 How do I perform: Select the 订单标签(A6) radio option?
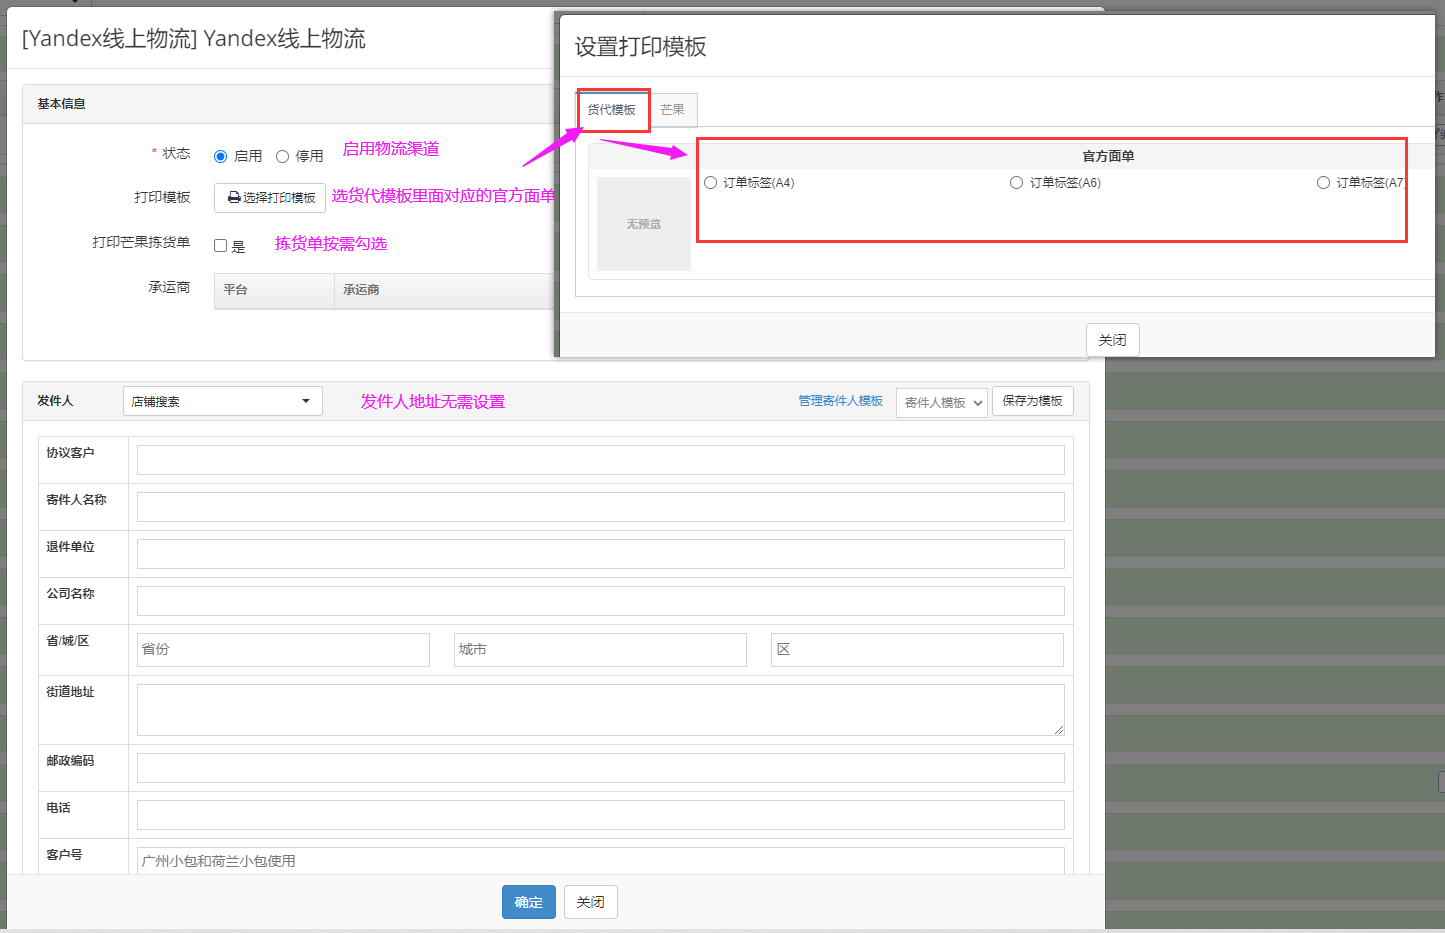point(1017,182)
